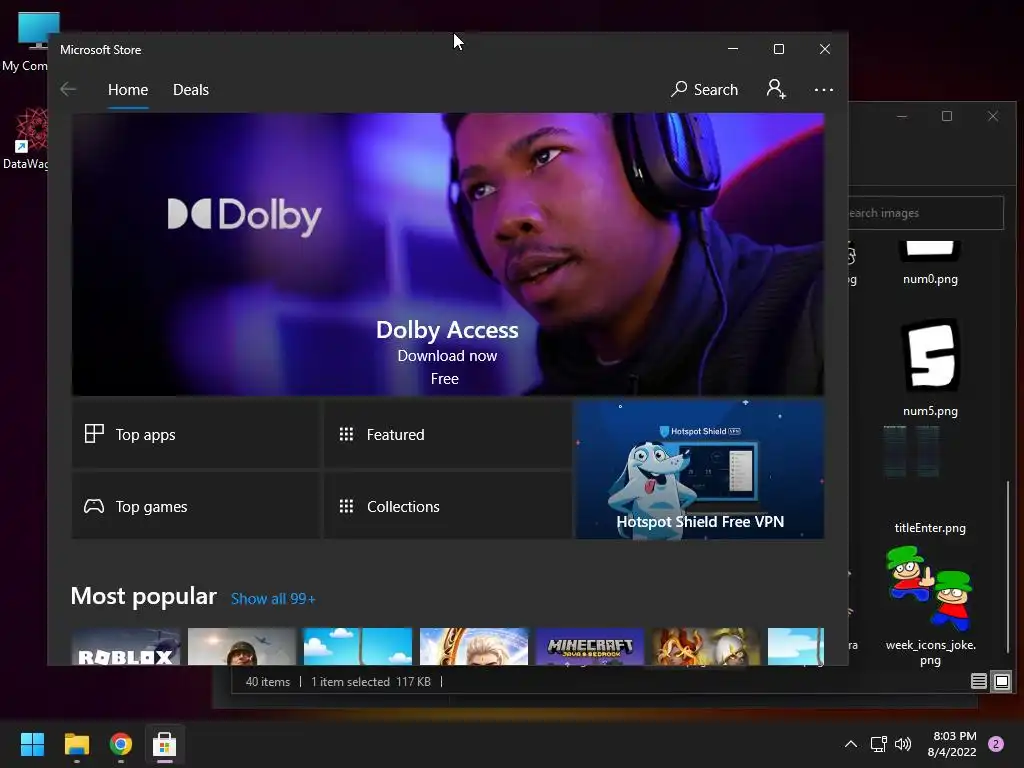Click the 1 item selected 117 KB status text
Image resolution: width=1024 pixels, height=768 pixels.
[x=371, y=682]
